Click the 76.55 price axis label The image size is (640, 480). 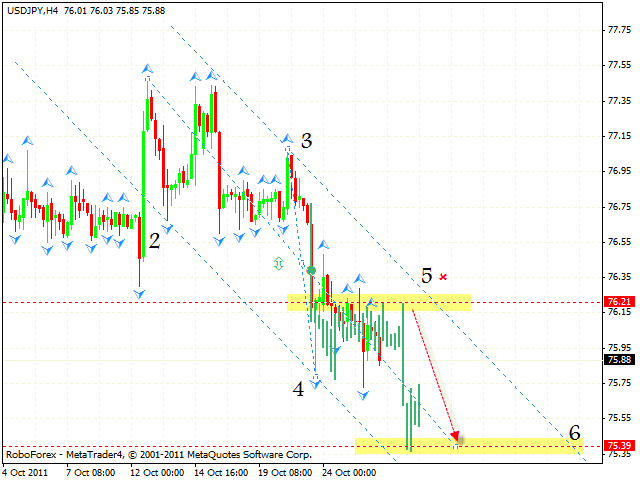pos(619,242)
